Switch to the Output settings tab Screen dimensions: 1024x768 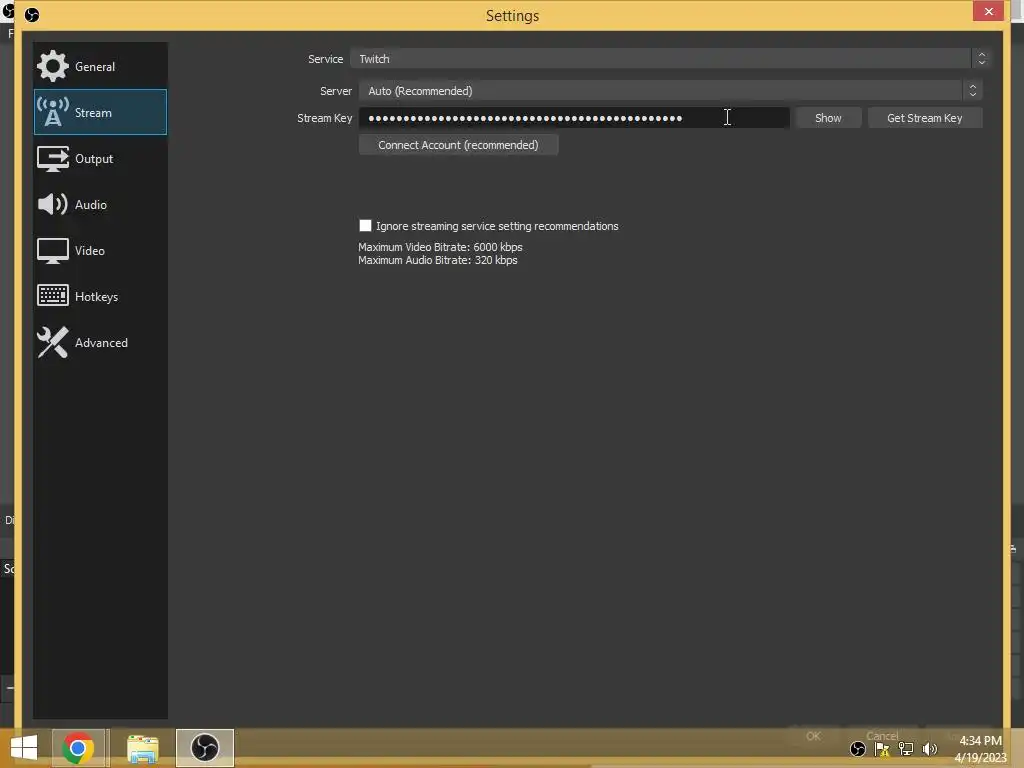tap(101, 159)
